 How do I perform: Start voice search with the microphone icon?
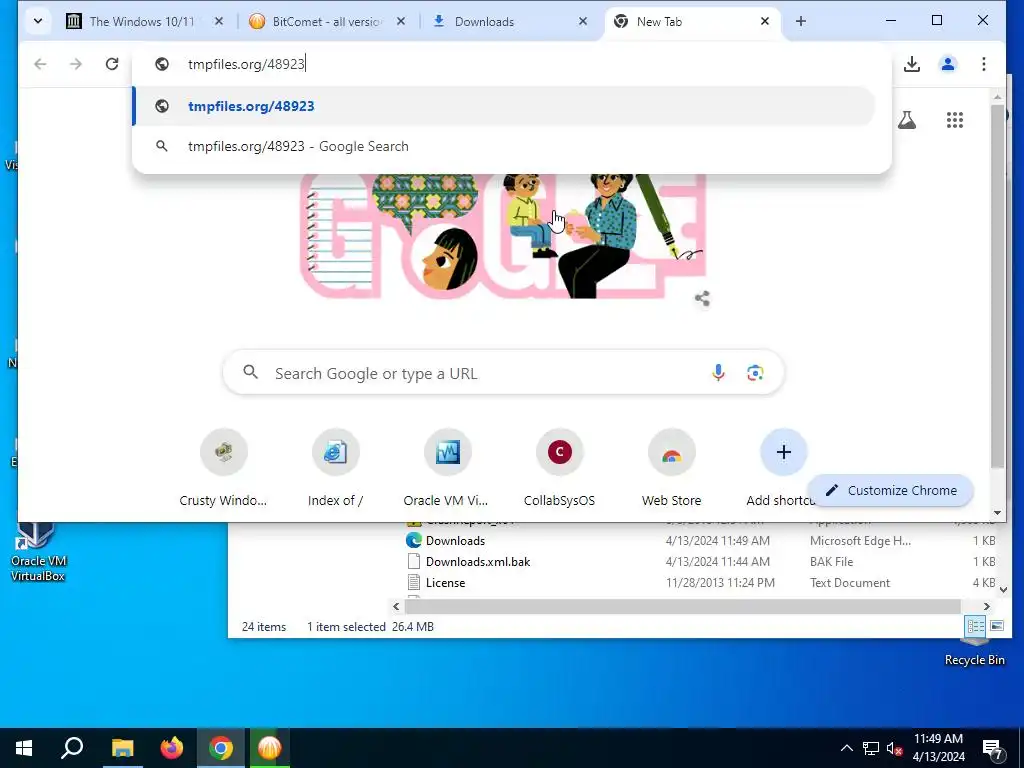[718, 373]
